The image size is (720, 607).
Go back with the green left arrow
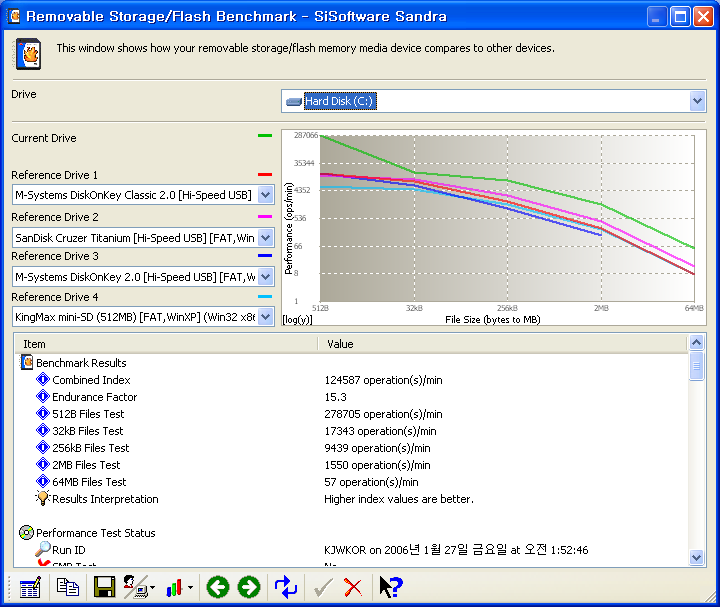click(x=218, y=587)
